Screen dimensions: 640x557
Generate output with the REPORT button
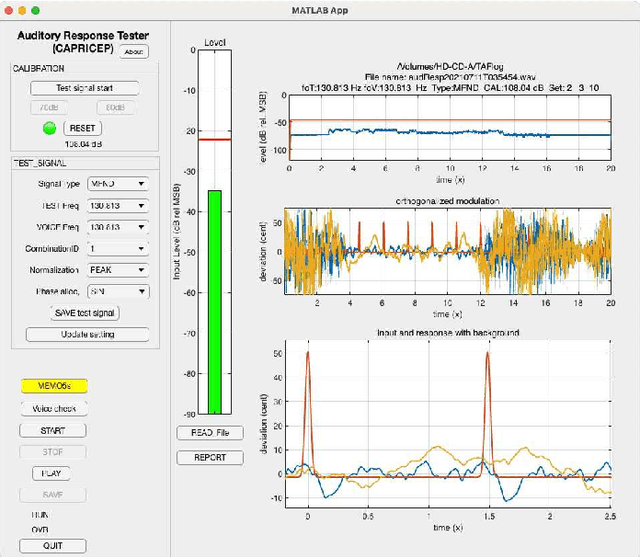(x=210, y=457)
